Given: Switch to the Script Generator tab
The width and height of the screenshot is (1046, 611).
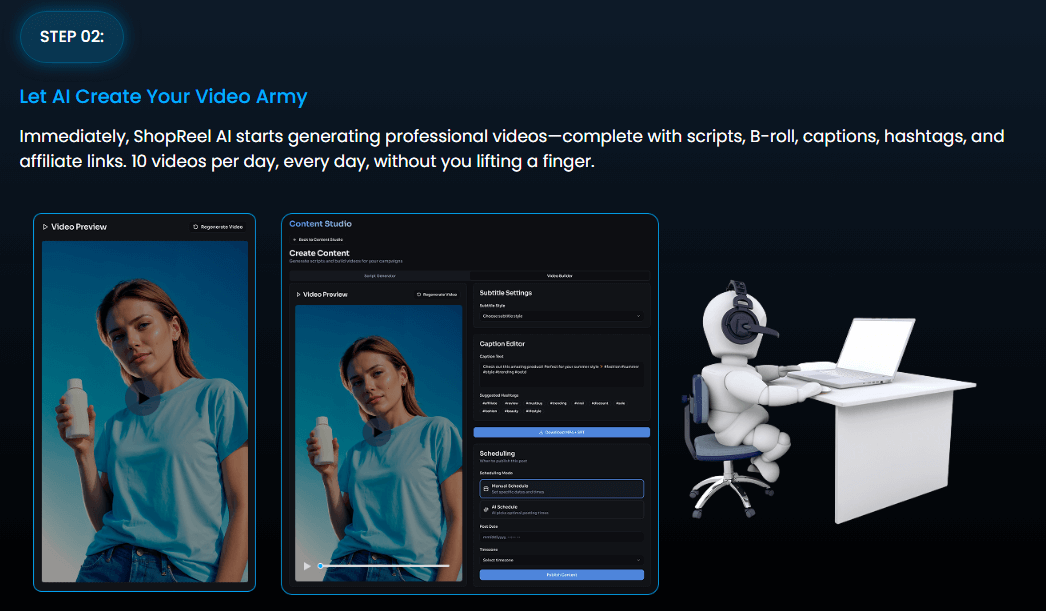Looking at the screenshot, I should click(380, 275).
